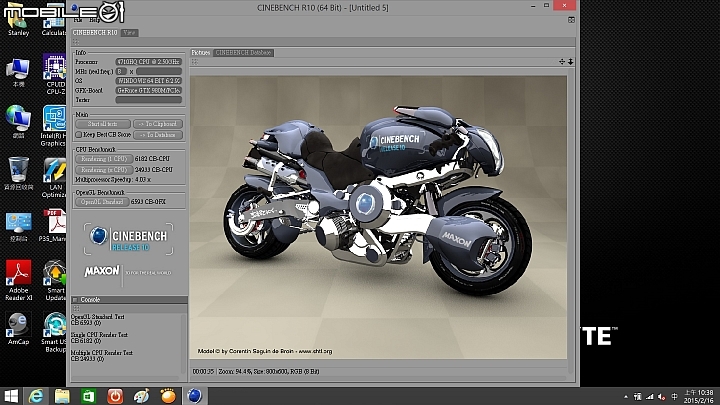Click the OS info field
This screenshot has height=405, width=720.
pyautogui.click(x=148, y=81)
